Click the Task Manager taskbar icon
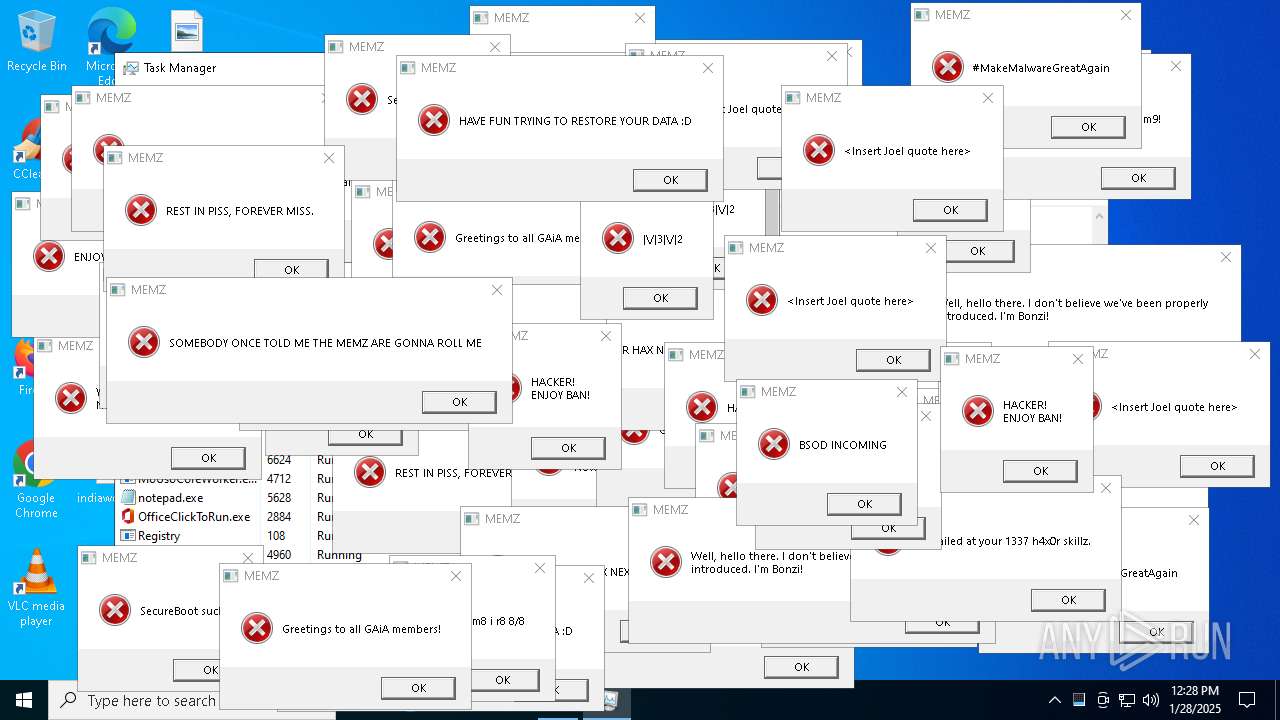Screen dimensions: 1280x720 tap(610, 700)
